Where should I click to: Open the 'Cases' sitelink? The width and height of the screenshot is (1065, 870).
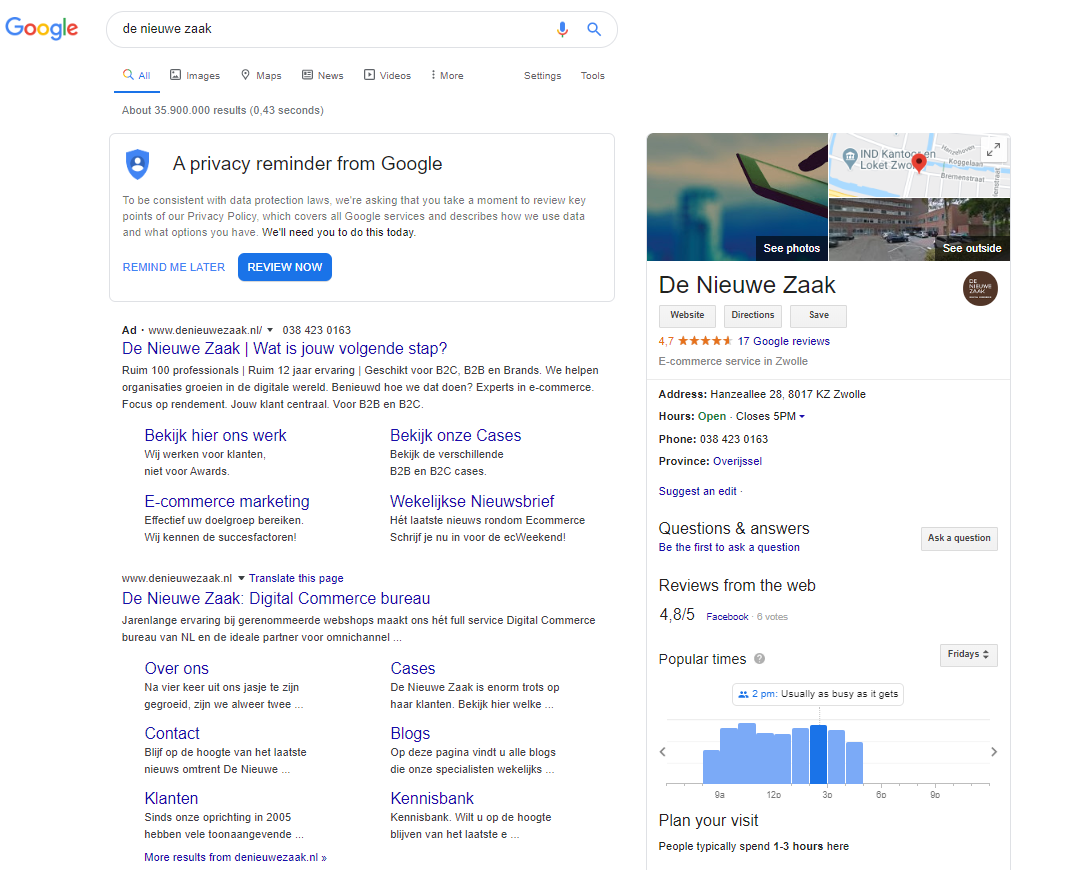(x=413, y=668)
